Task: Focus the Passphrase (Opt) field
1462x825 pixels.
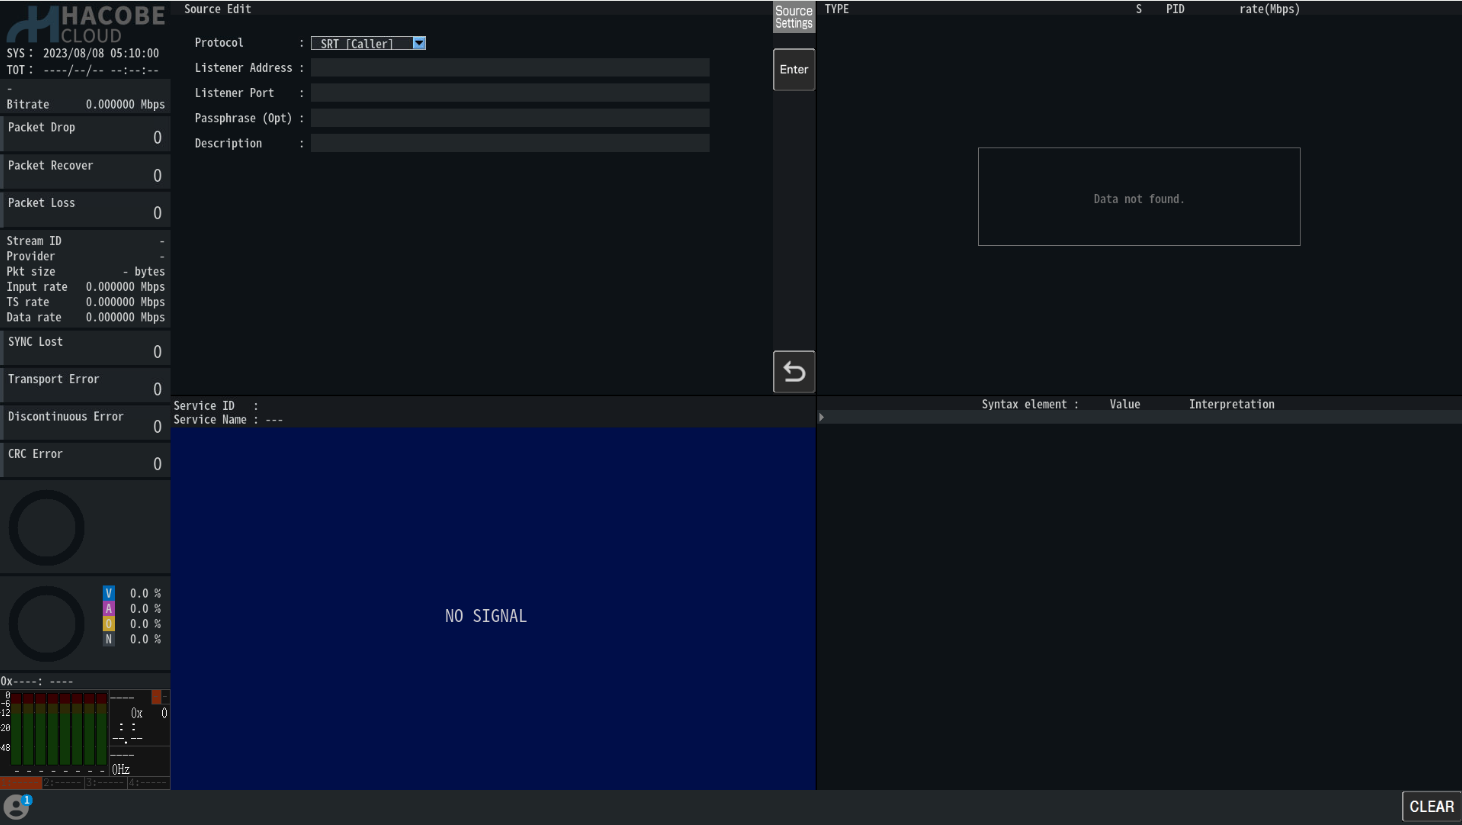Action: (x=510, y=118)
